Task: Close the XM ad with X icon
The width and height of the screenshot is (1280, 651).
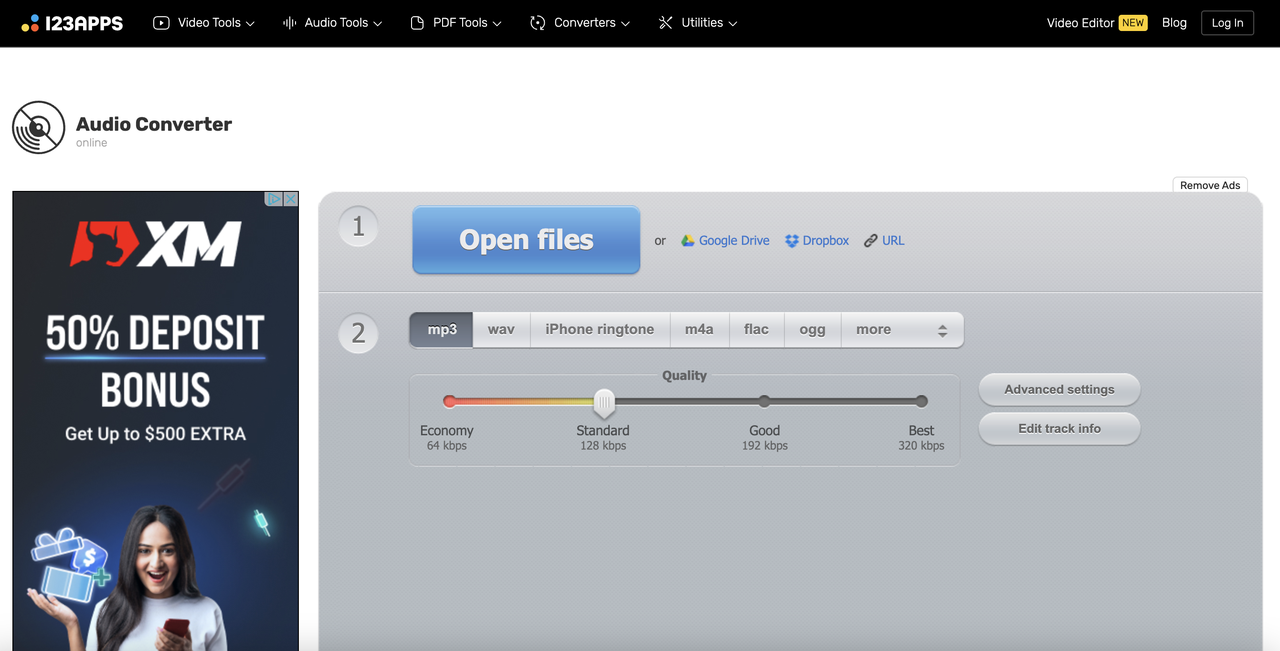Action: (x=291, y=199)
